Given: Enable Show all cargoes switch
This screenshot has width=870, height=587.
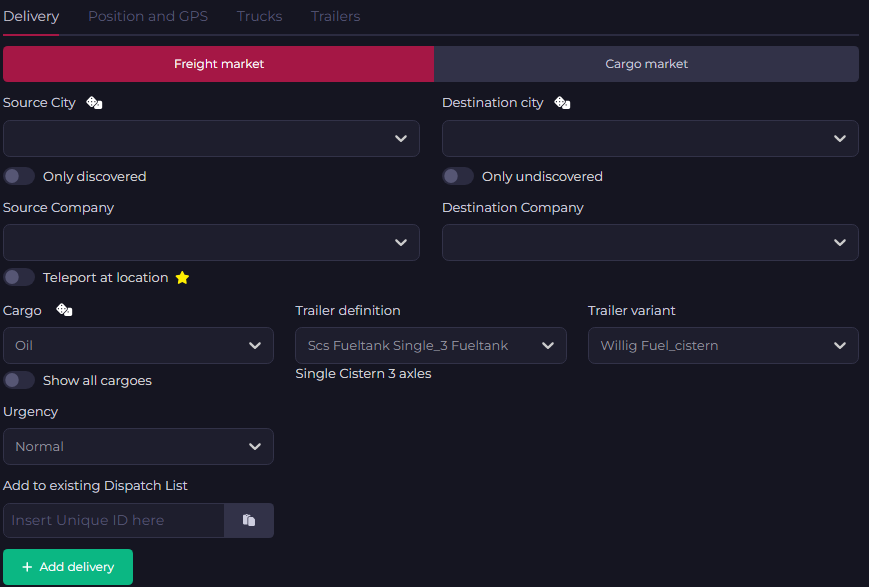Looking at the screenshot, I should 19,380.
